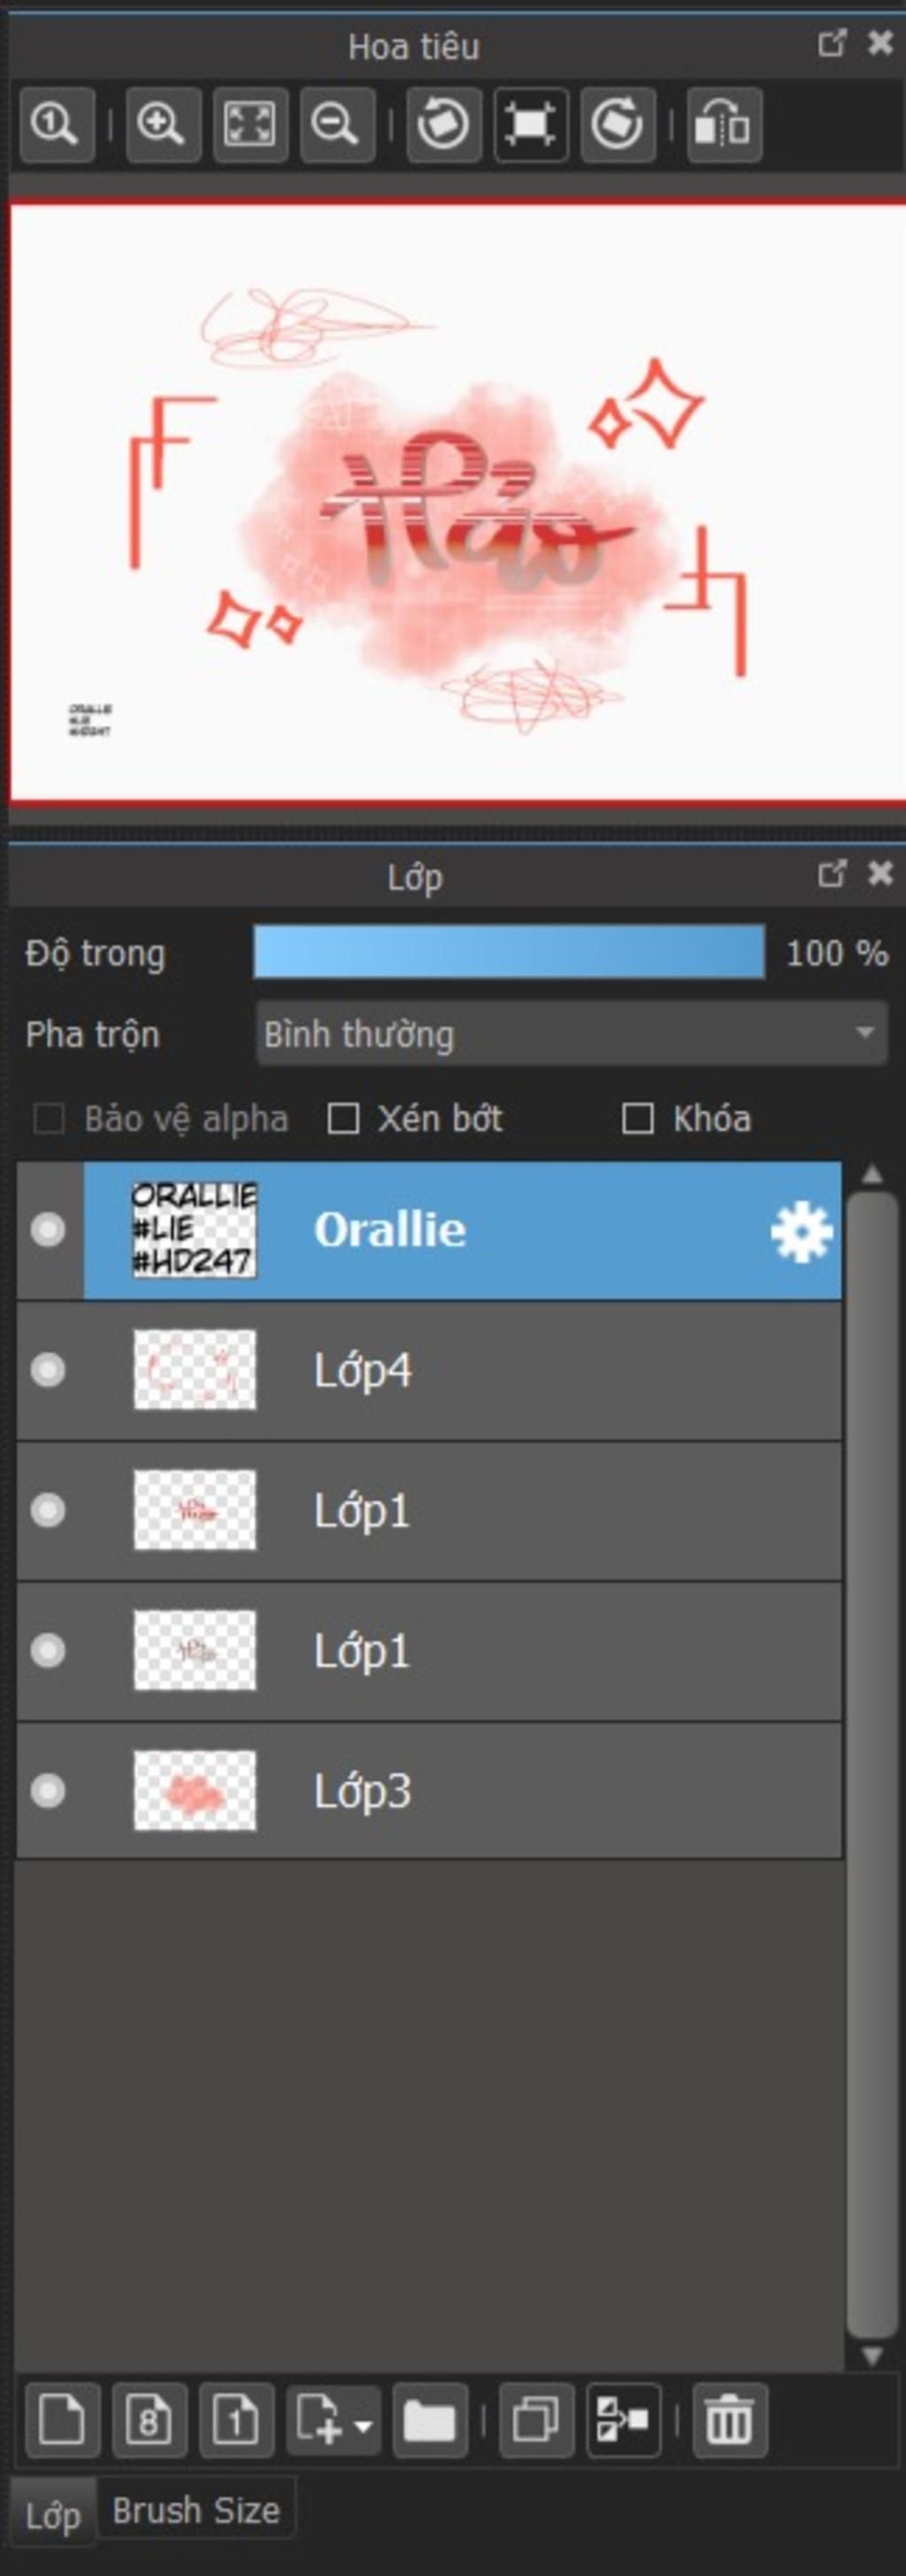Fit canvas to navigator window
This screenshot has height=2576, width=906.
click(x=250, y=125)
